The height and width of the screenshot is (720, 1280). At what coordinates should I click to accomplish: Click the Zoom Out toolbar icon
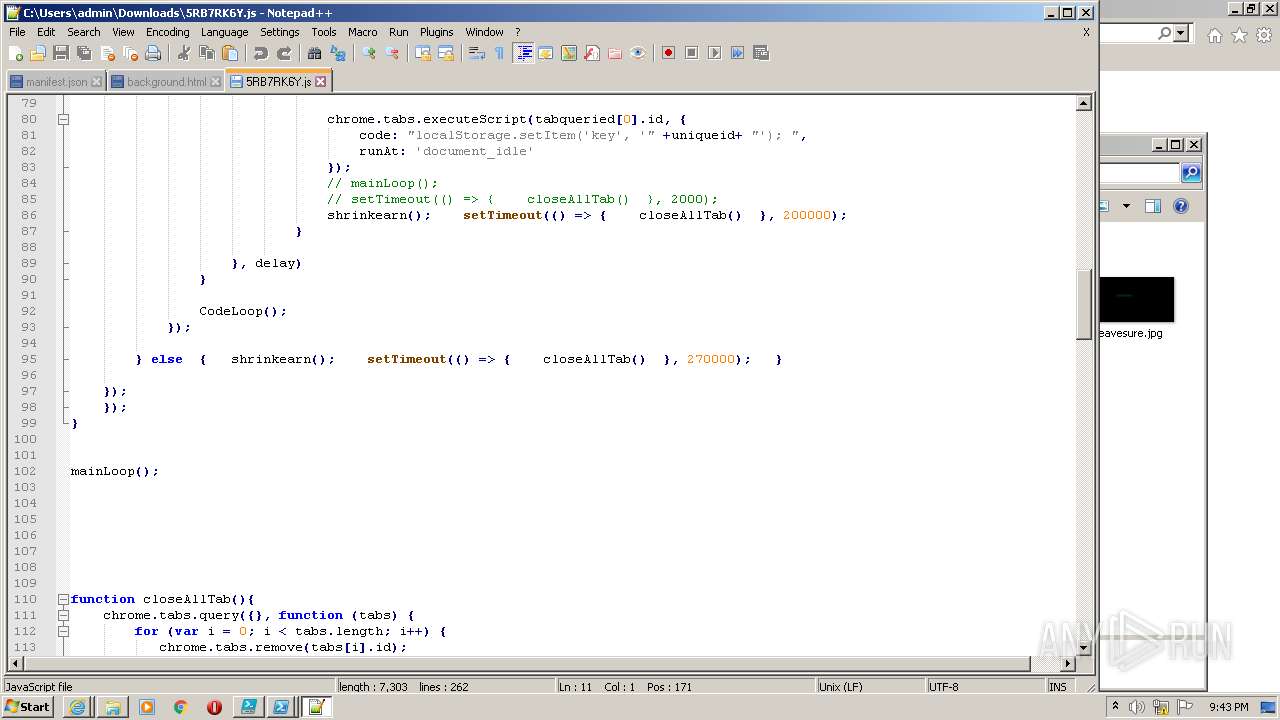392,53
